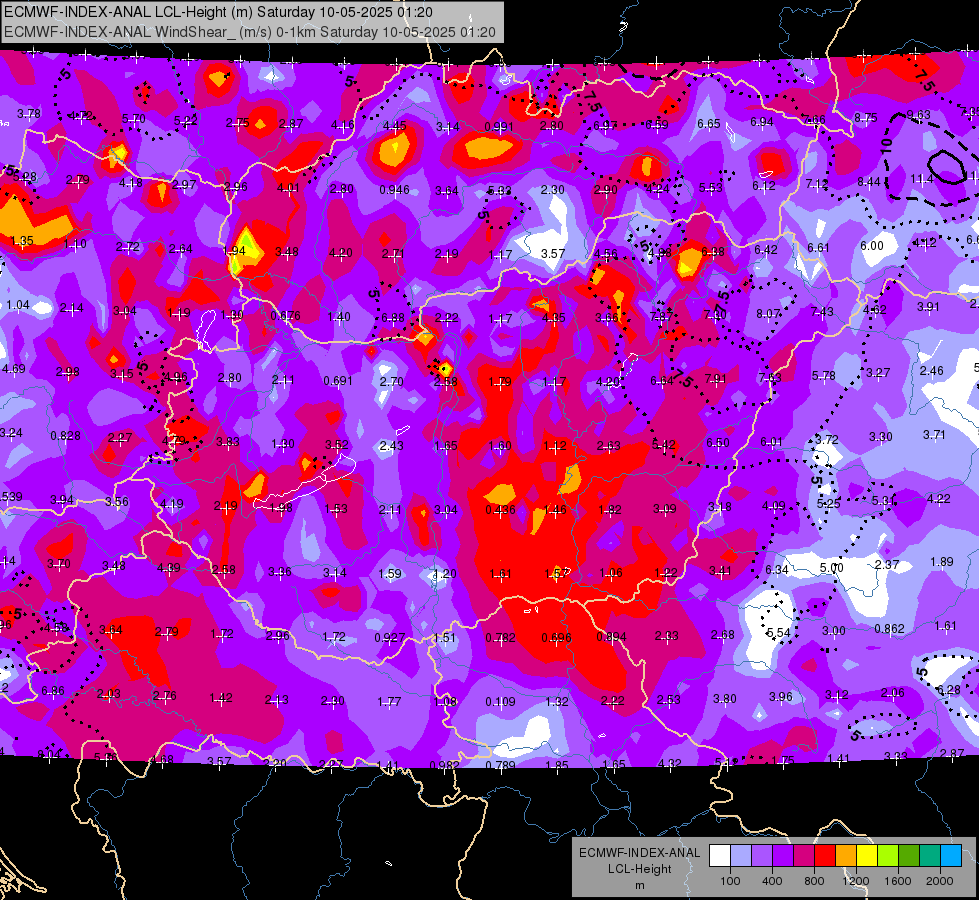Click the wind shear value "8.44"

pyautogui.click(x=868, y=182)
